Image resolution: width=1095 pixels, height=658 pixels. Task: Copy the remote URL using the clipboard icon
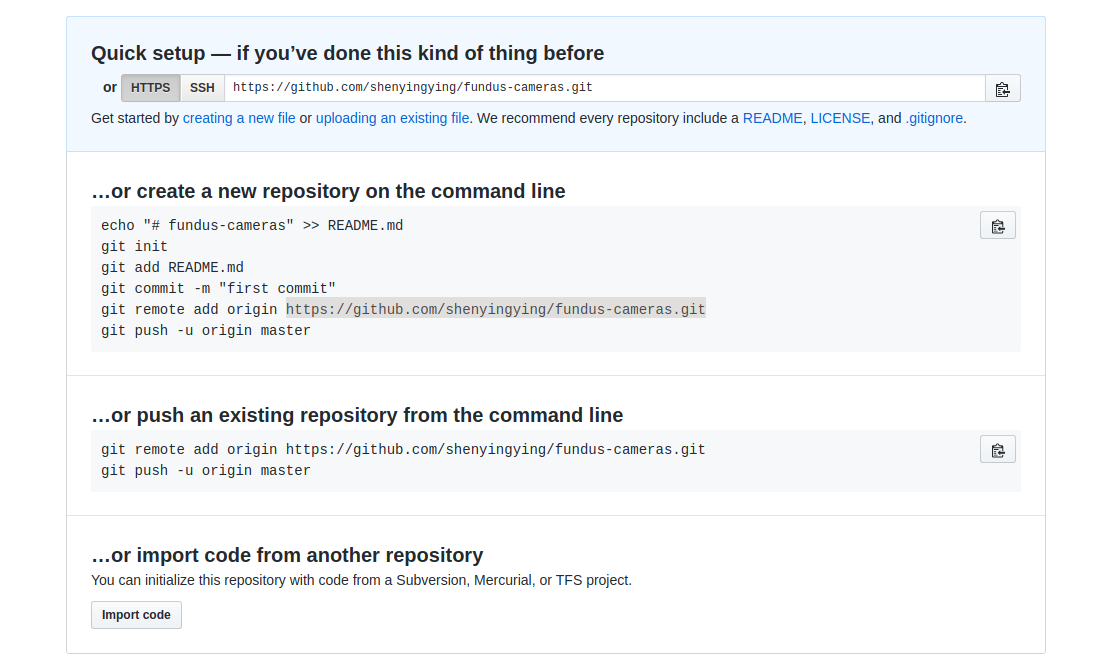[x=1003, y=88]
